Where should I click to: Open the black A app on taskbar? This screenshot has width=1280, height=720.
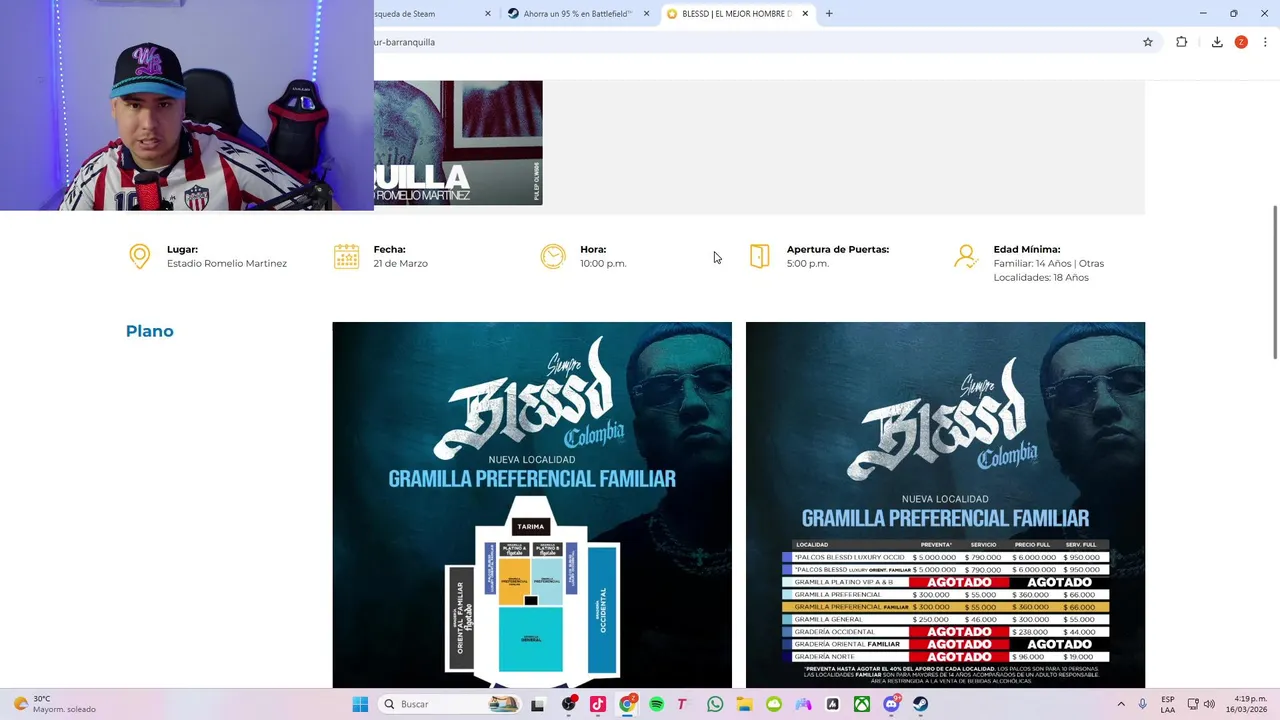point(832,704)
